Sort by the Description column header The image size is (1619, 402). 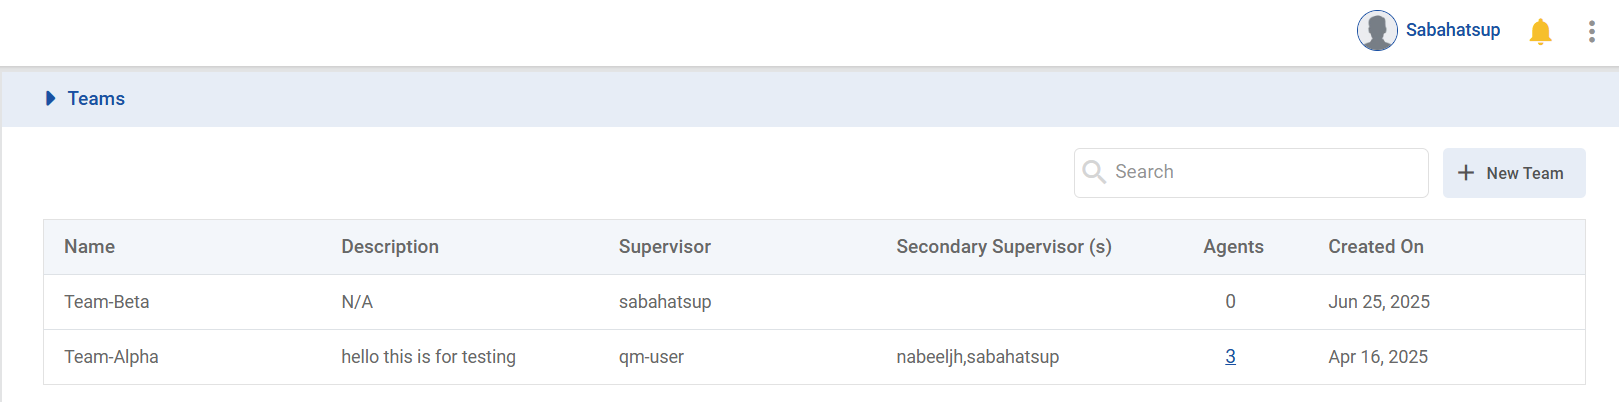pos(390,247)
